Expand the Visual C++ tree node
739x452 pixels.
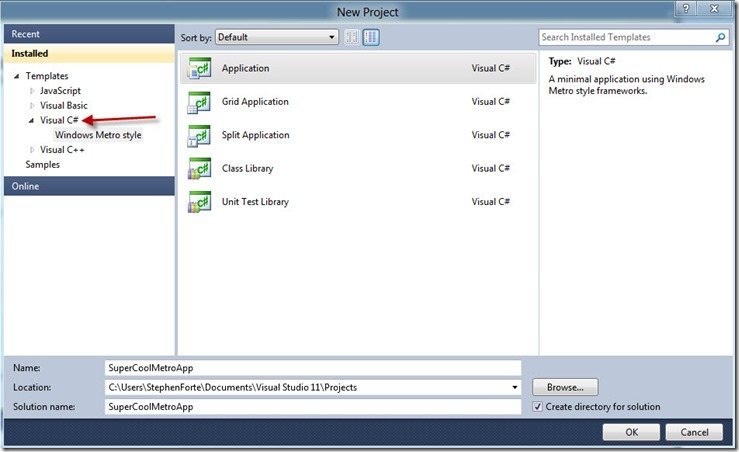pyautogui.click(x=32, y=150)
